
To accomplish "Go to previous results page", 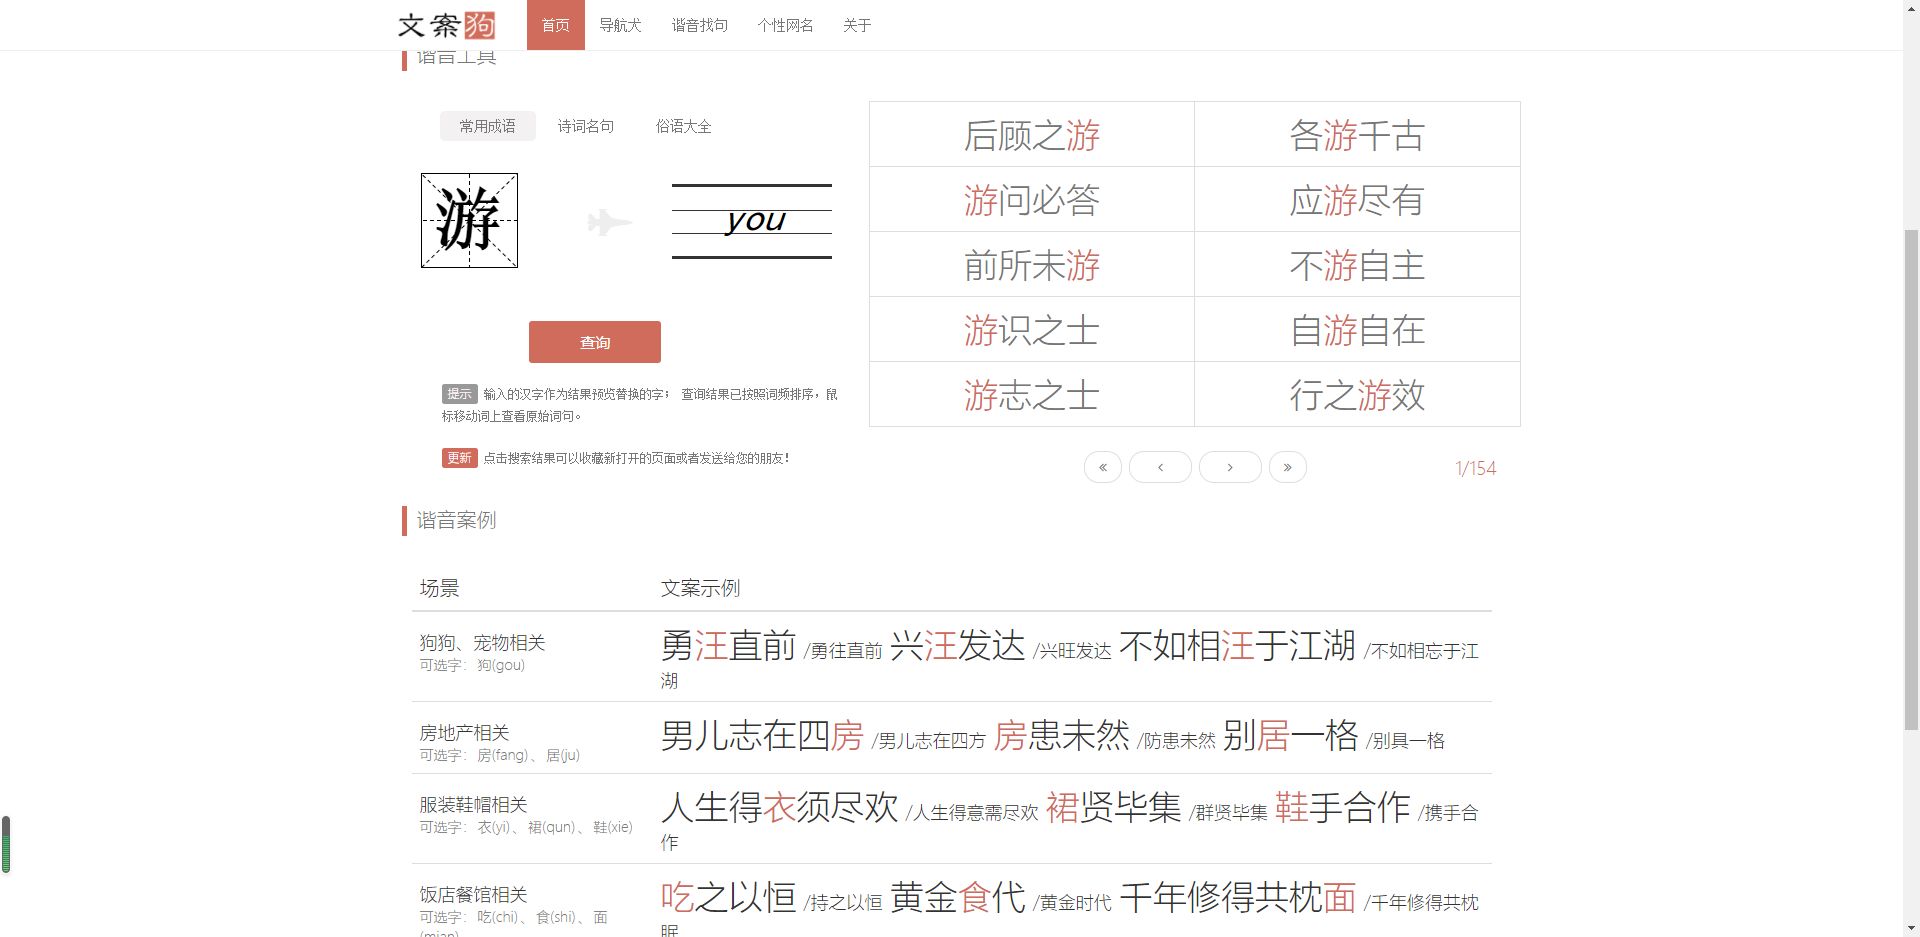I will (x=1160, y=467).
